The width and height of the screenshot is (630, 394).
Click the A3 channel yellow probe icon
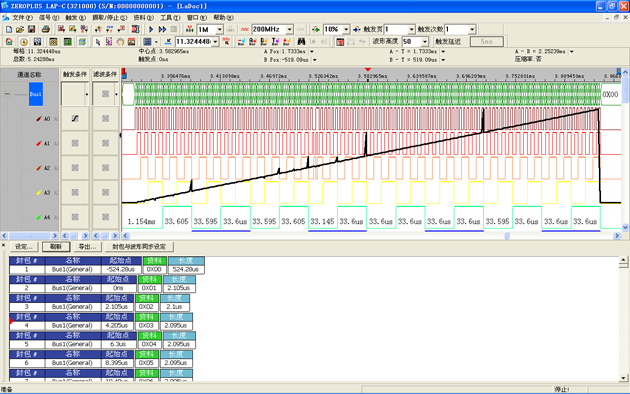pos(39,192)
